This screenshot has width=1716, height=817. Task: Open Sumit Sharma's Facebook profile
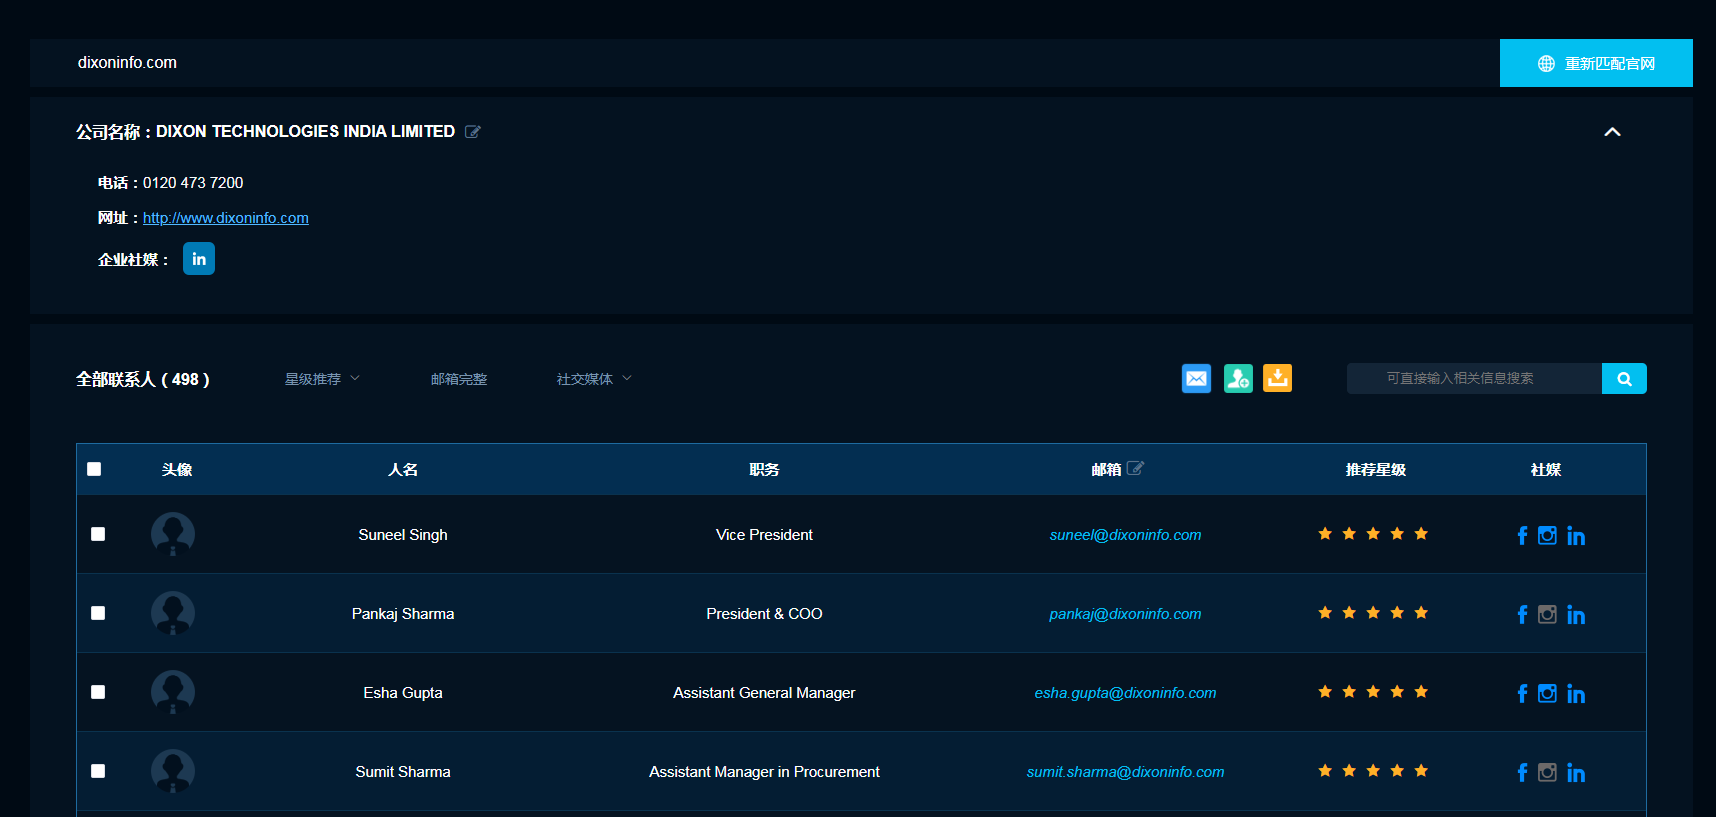coord(1522,772)
